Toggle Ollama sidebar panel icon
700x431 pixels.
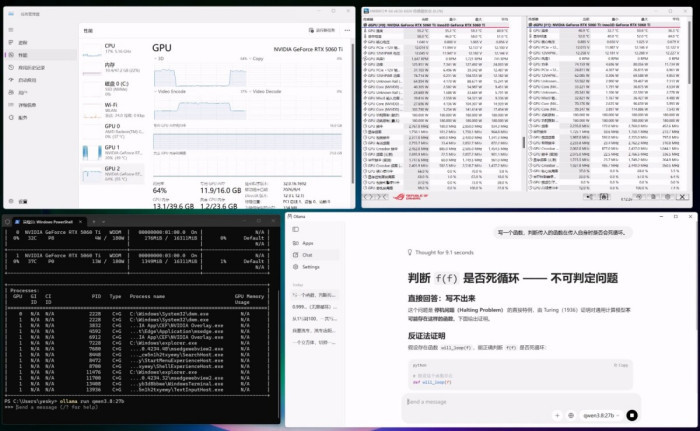pos(296,230)
